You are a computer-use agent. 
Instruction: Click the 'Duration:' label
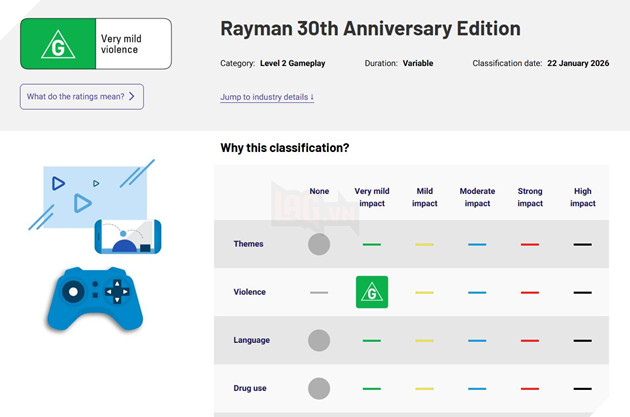click(x=381, y=63)
